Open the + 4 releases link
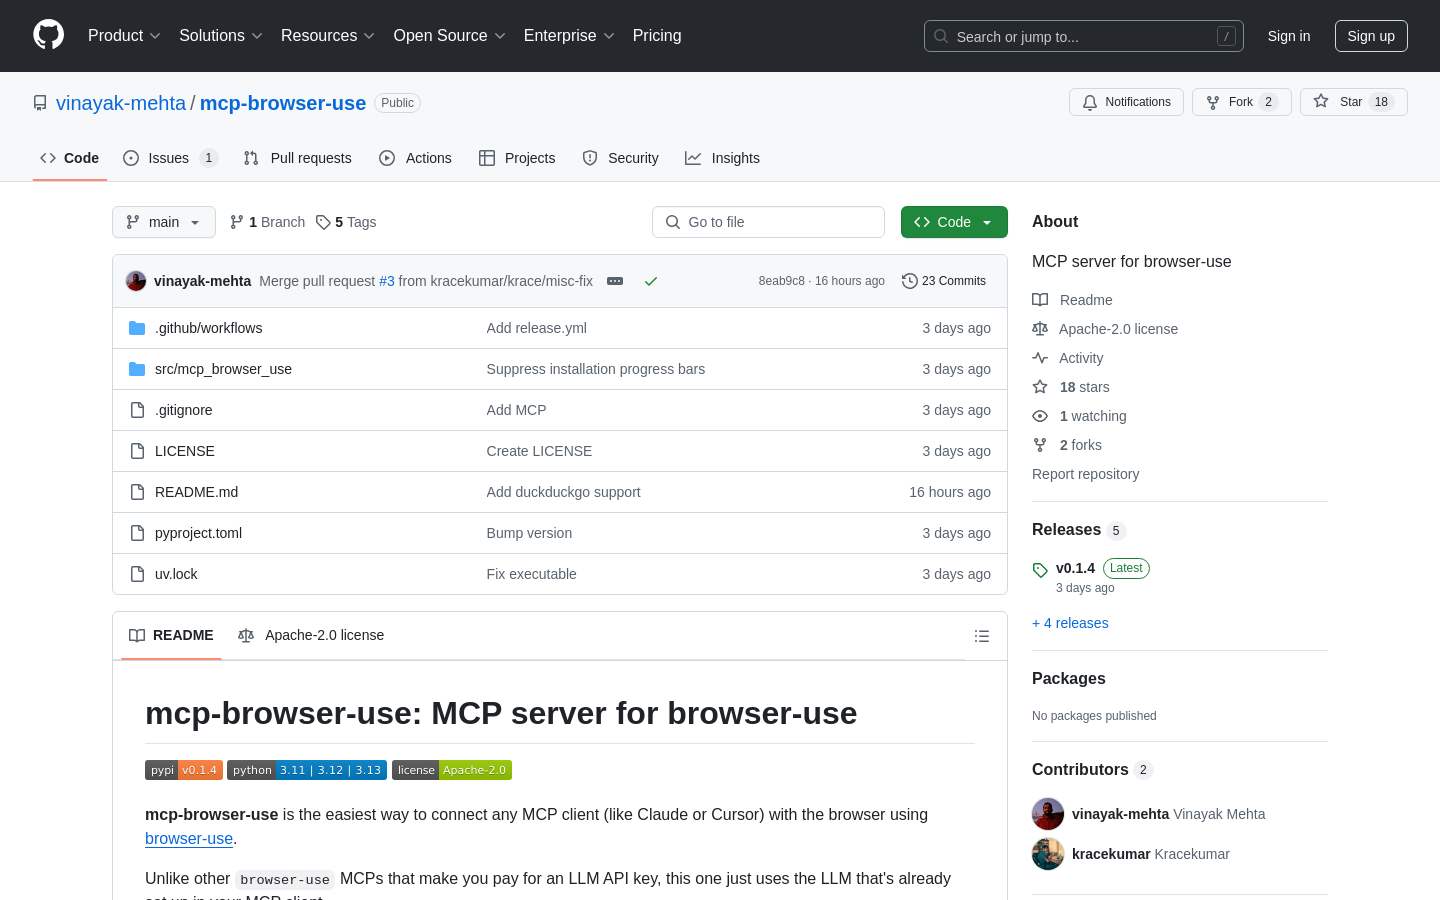The height and width of the screenshot is (900, 1440). pos(1070,623)
